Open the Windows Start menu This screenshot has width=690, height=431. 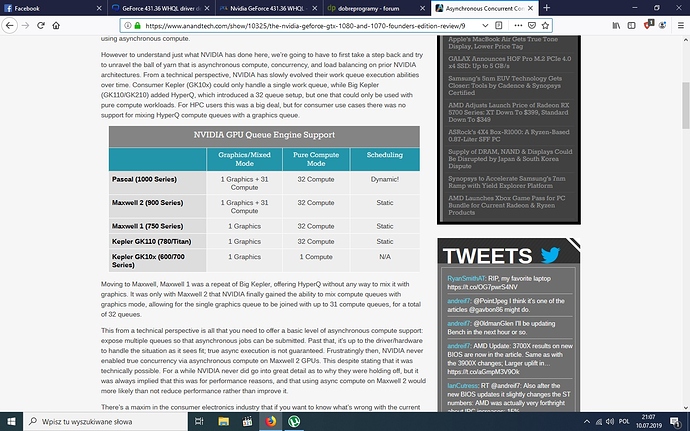(11, 421)
